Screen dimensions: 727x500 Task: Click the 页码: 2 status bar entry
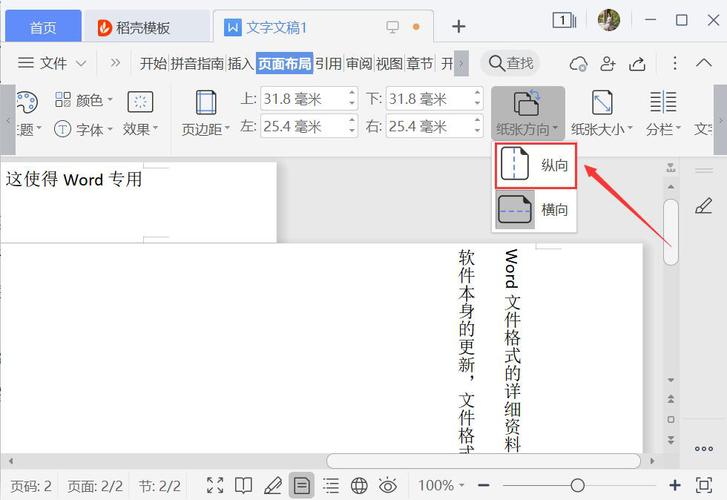click(31, 486)
